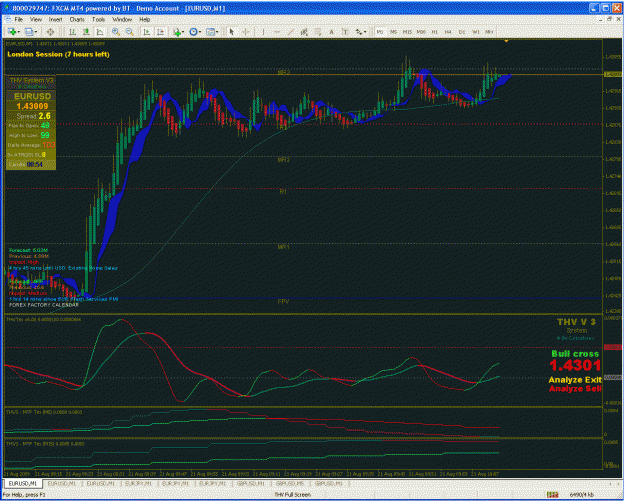Select the crosshair tool
Image resolution: width=625 pixels, height=501 pixels.
click(x=246, y=32)
